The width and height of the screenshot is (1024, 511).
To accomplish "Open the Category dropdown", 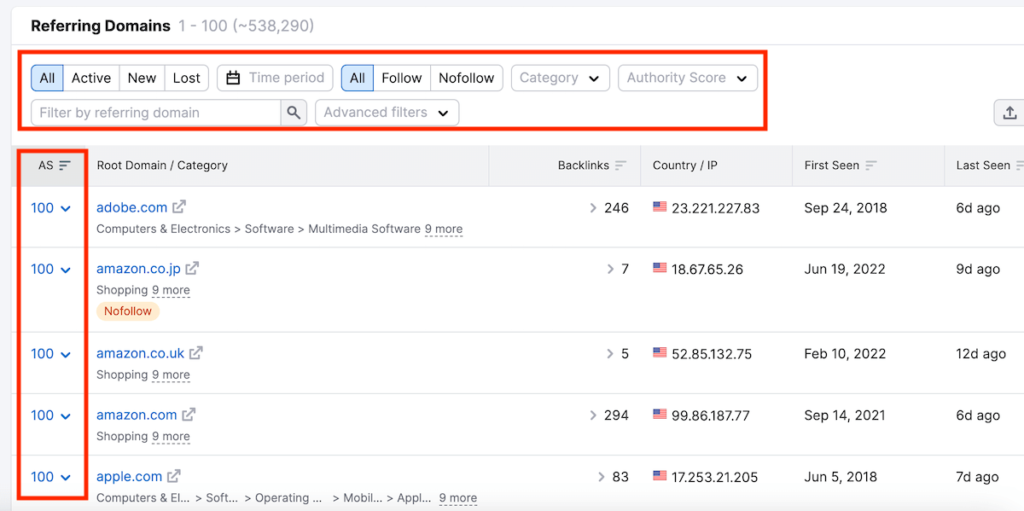I will (x=559, y=78).
